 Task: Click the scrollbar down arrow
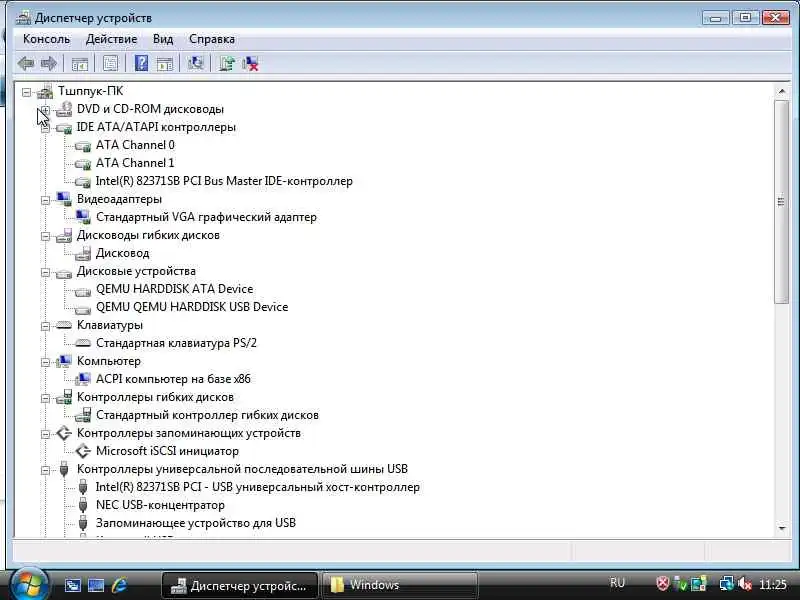[782, 529]
